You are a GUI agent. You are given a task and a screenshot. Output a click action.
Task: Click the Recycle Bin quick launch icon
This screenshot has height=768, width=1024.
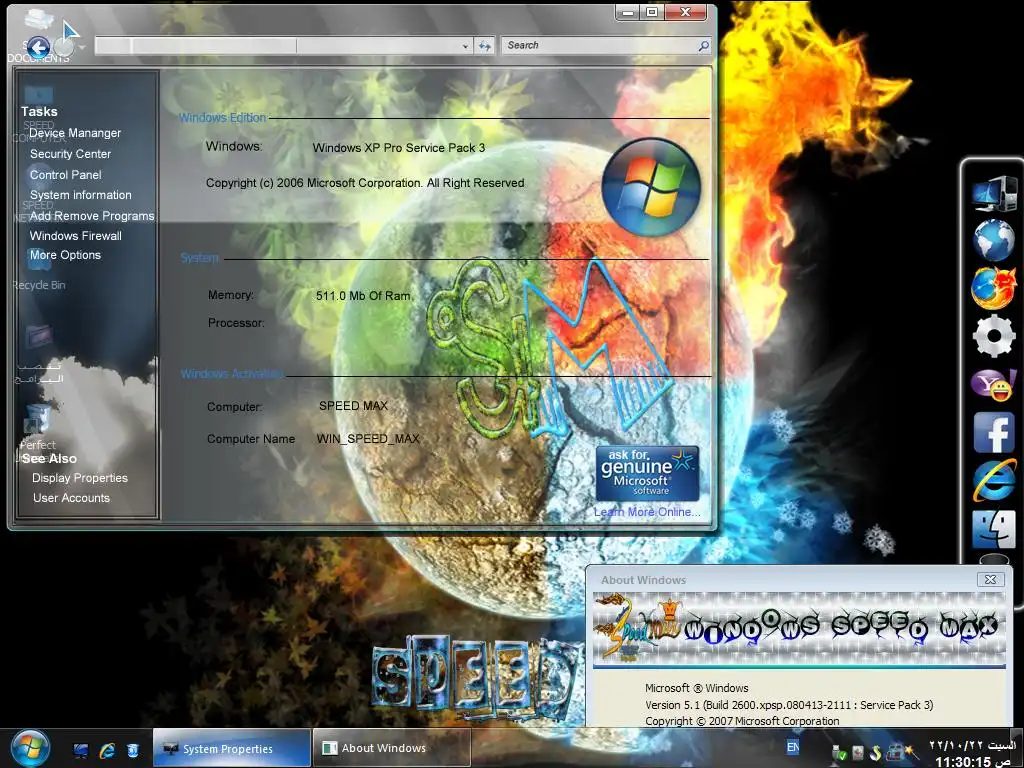[x=133, y=750]
